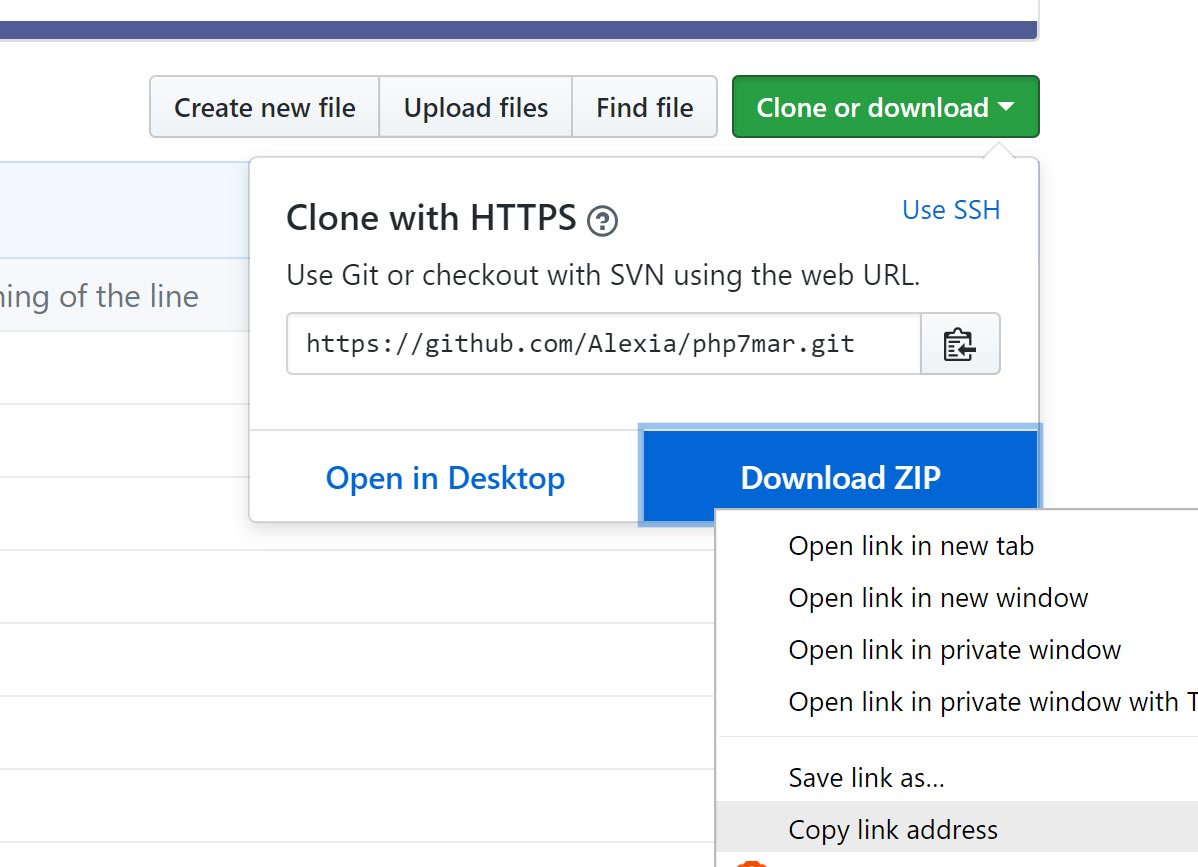Click the blue Download ZIP button
1198x867 pixels.
(840, 478)
